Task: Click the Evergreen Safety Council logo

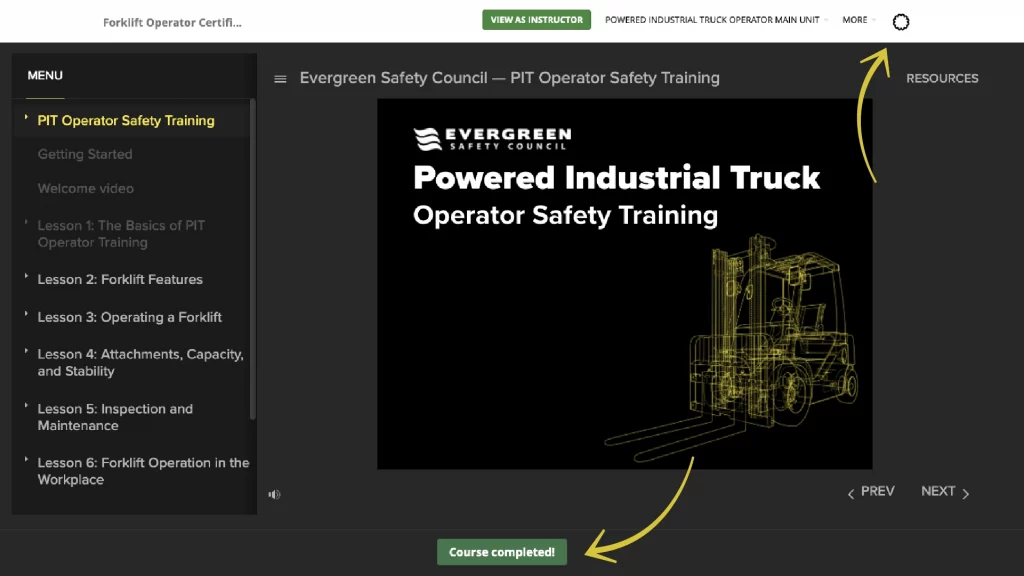Action: point(492,138)
